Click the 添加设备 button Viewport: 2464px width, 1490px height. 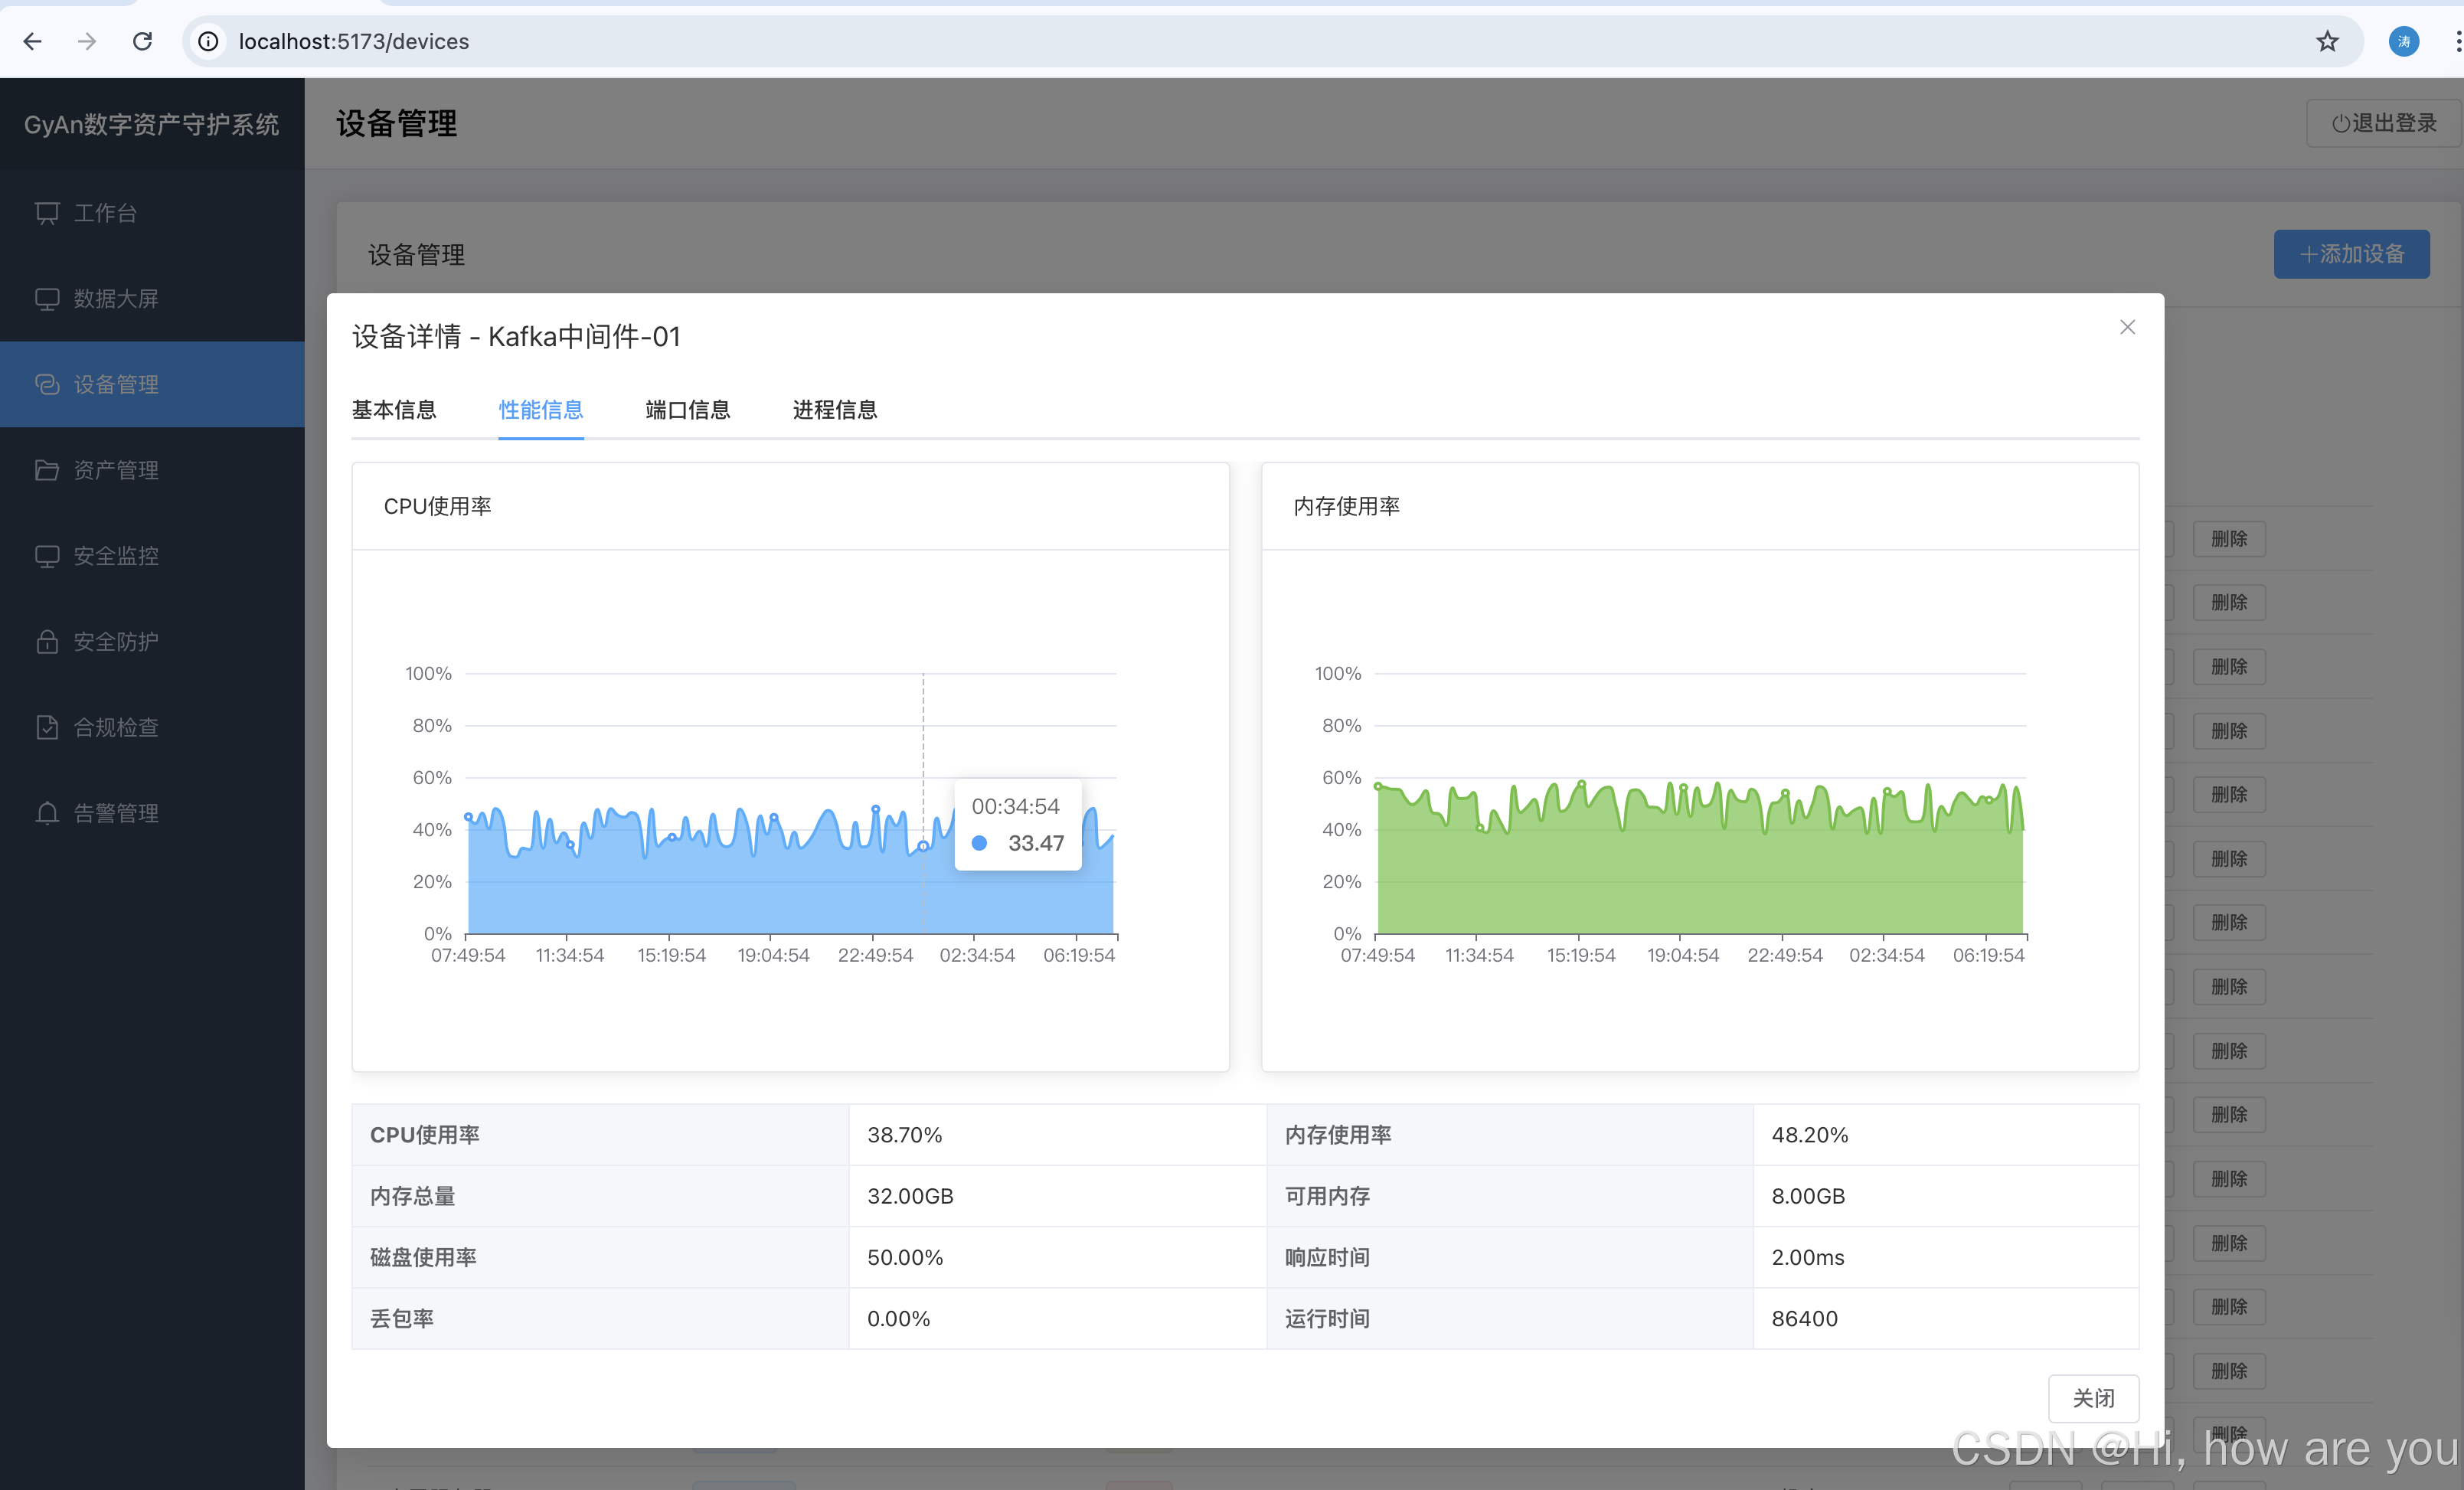[x=2351, y=254]
